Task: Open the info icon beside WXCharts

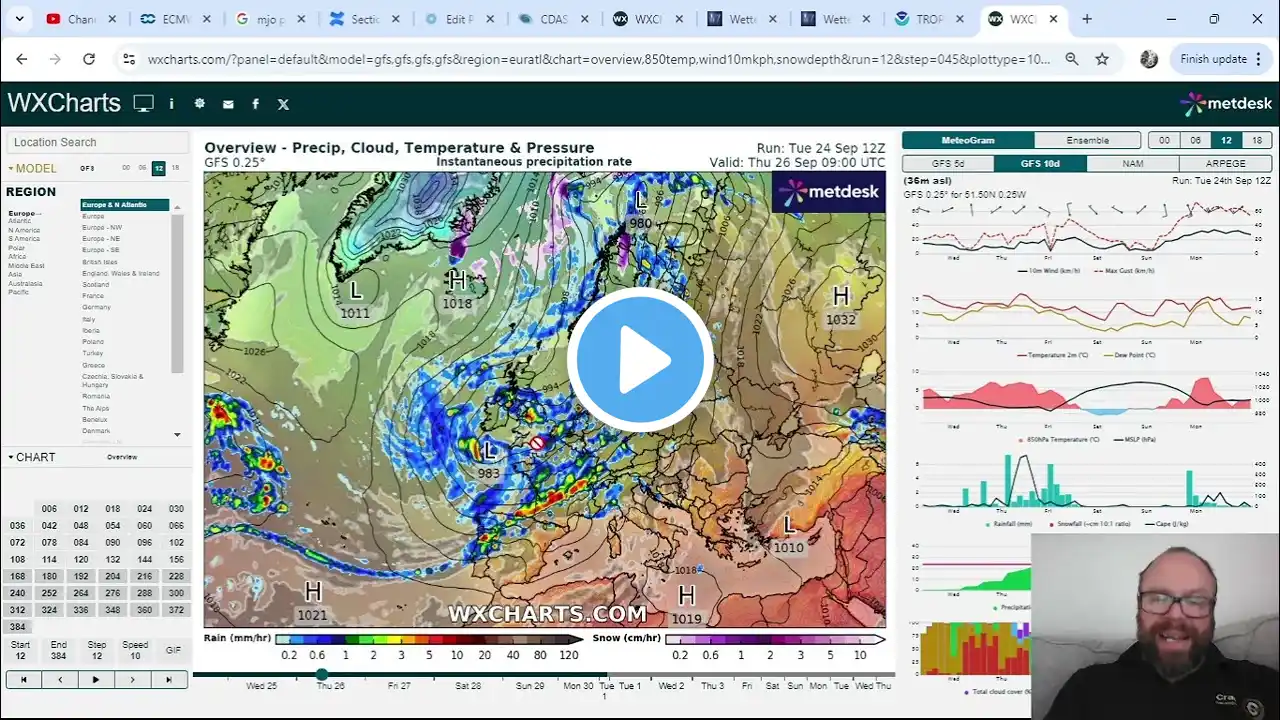Action: [x=171, y=103]
